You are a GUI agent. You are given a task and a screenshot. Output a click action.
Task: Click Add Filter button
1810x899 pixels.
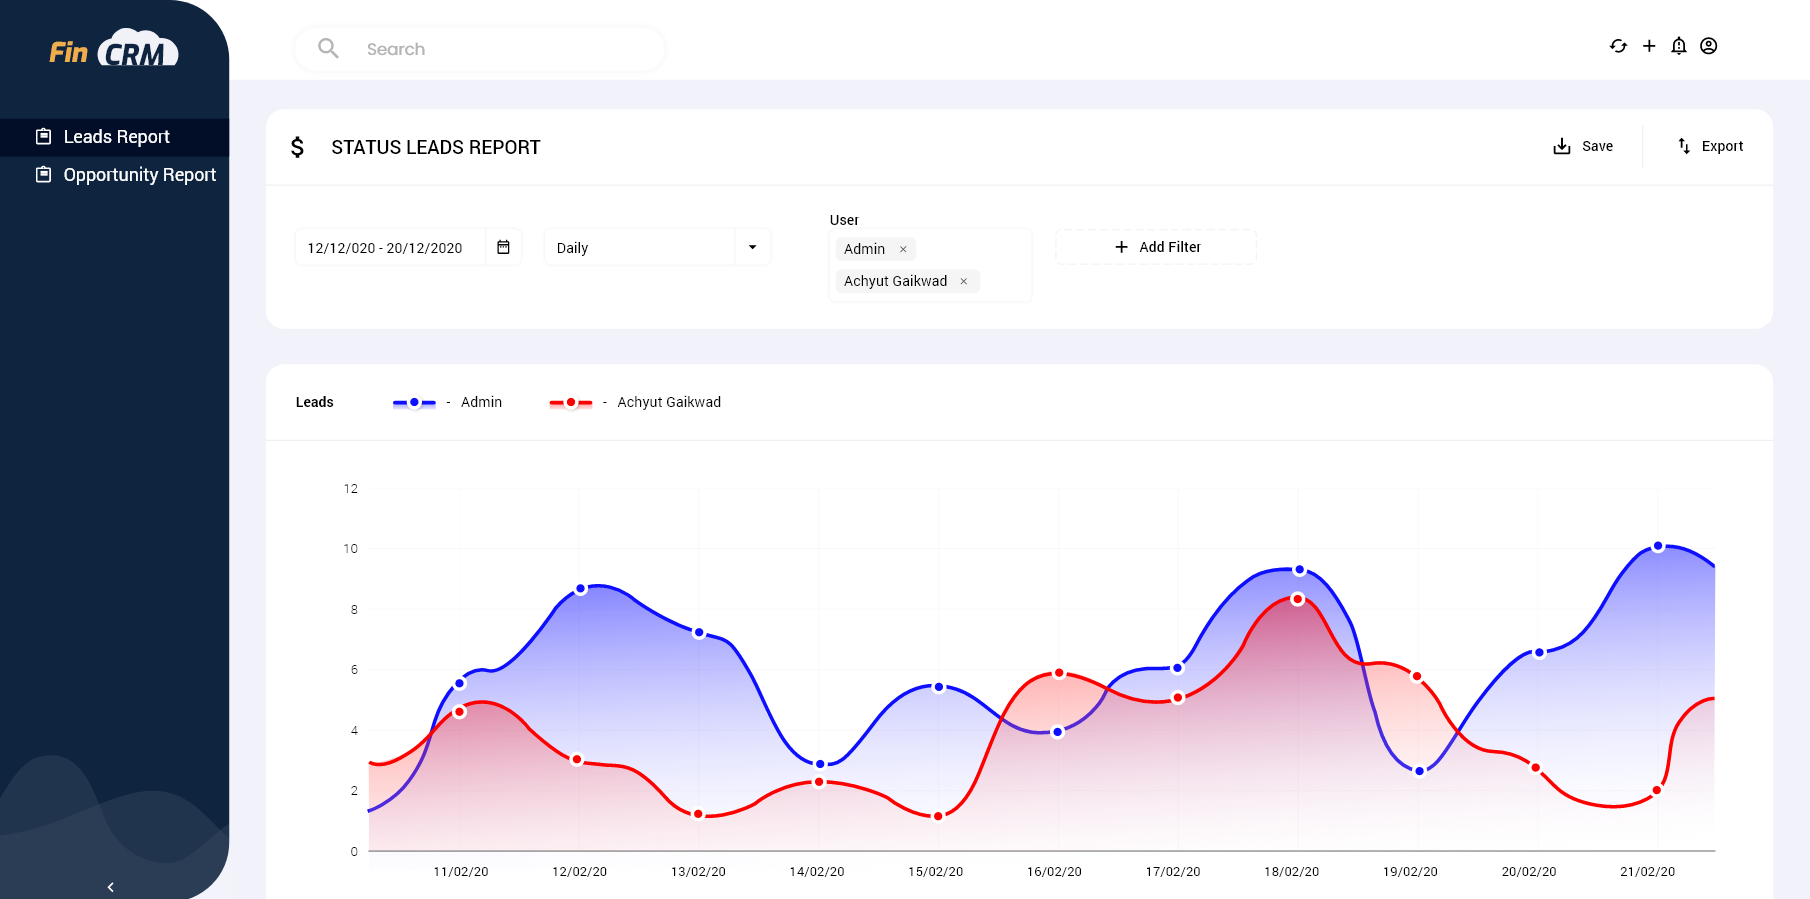(1156, 247)
